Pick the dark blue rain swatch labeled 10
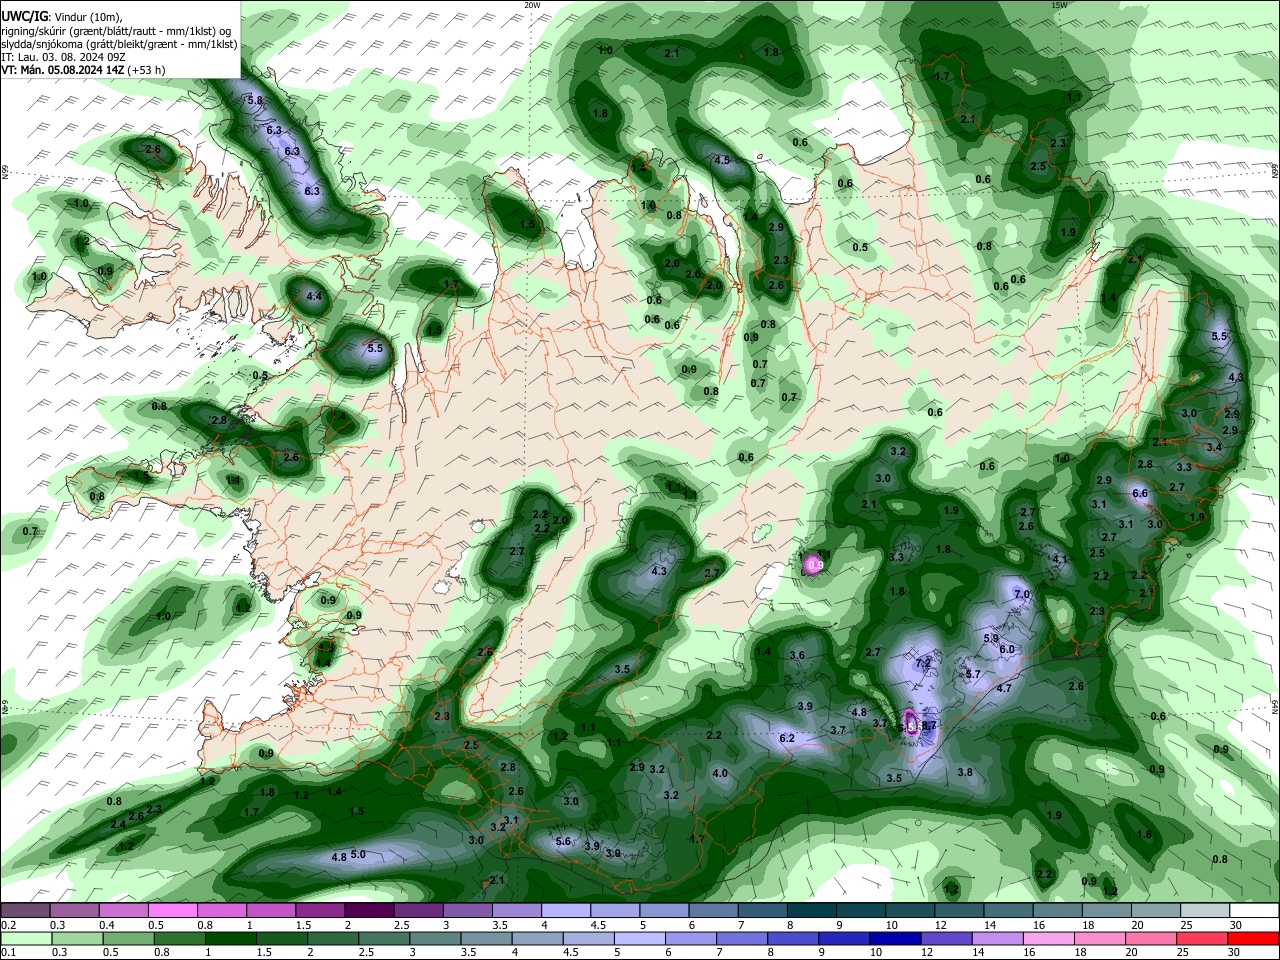 tap(894, 938)
